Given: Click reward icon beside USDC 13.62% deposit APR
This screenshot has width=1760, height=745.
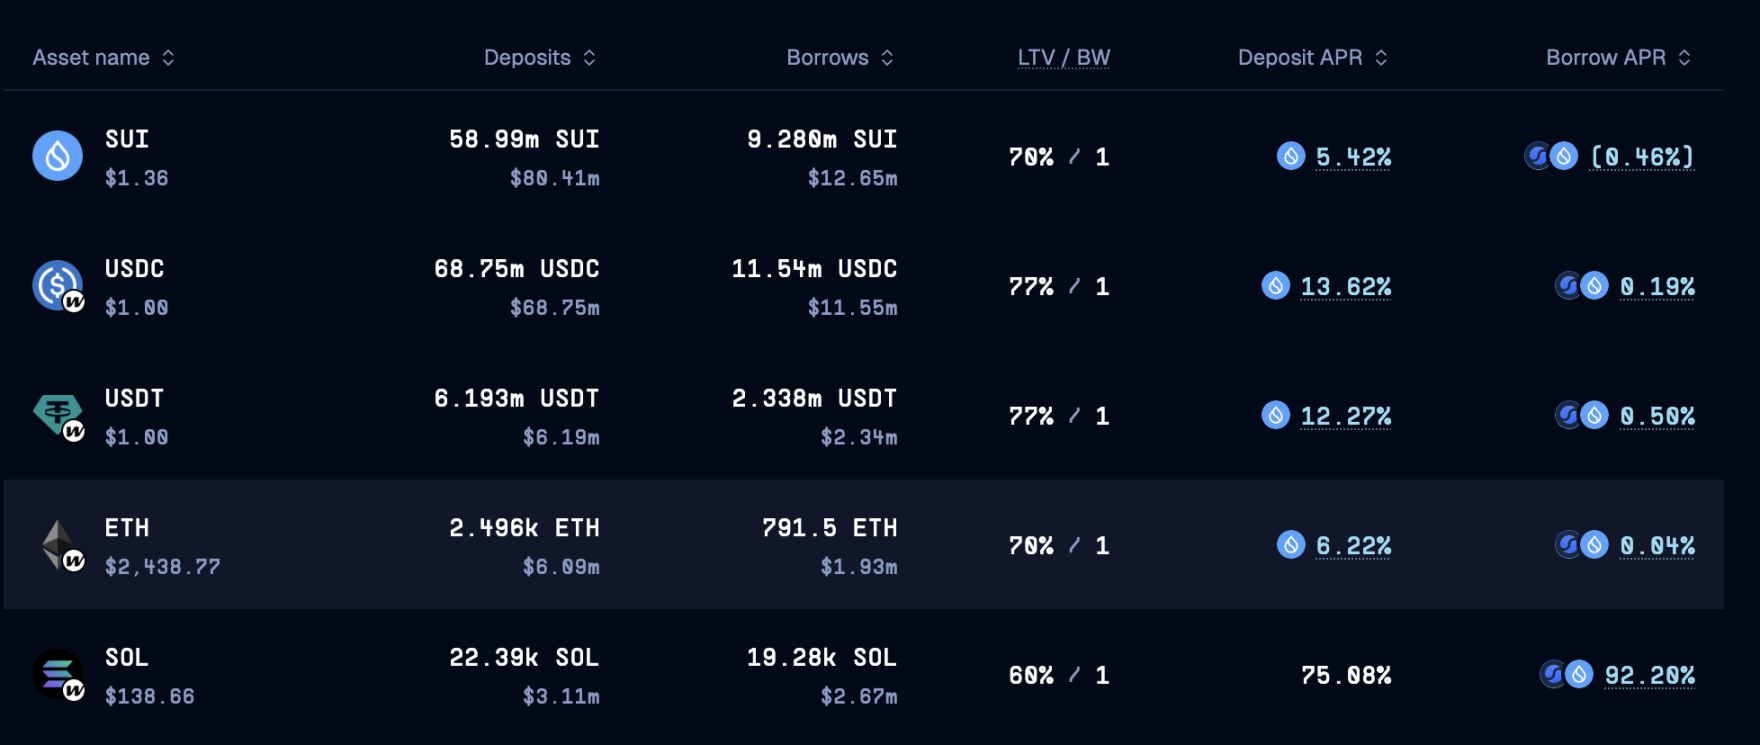Looking at the screenshot, I should (x=1276, y=286).
